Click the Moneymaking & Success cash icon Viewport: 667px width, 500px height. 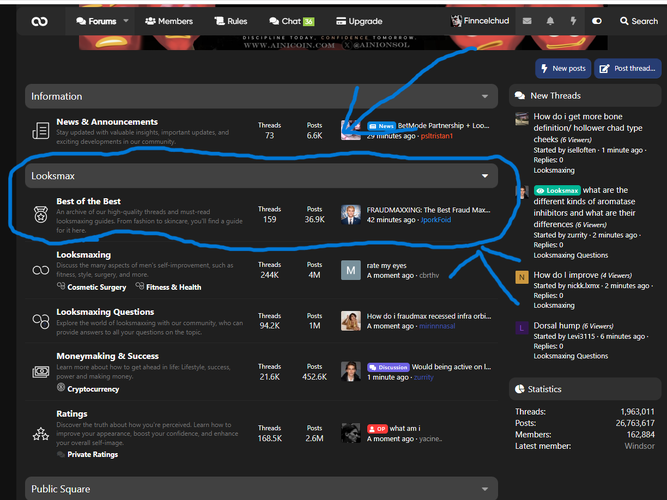(x=41, y=371)
